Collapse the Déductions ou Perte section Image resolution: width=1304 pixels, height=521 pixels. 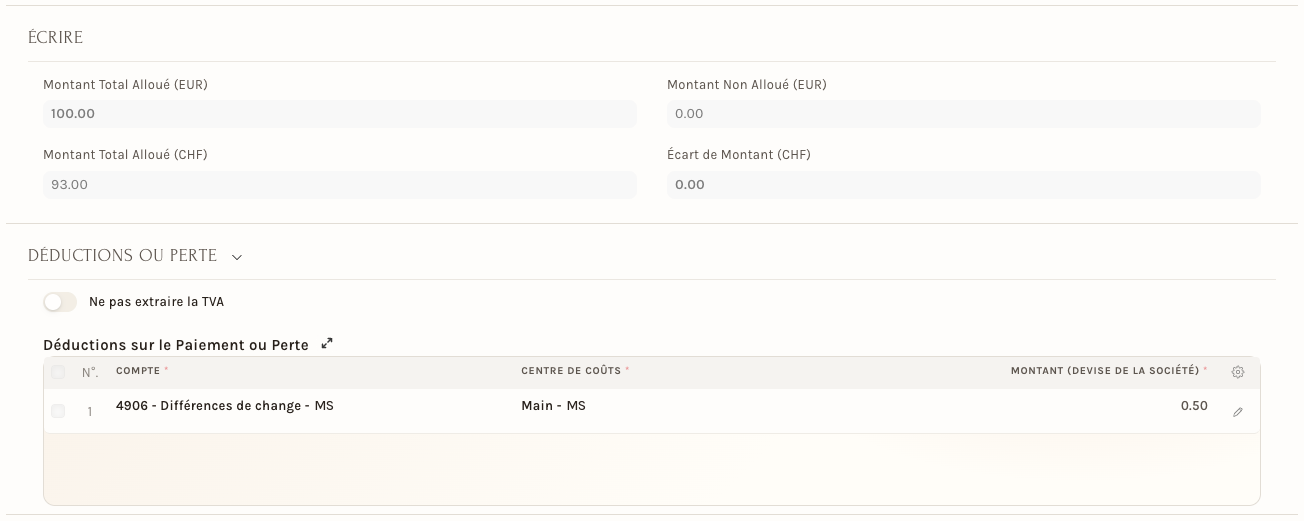click(237, 257)
